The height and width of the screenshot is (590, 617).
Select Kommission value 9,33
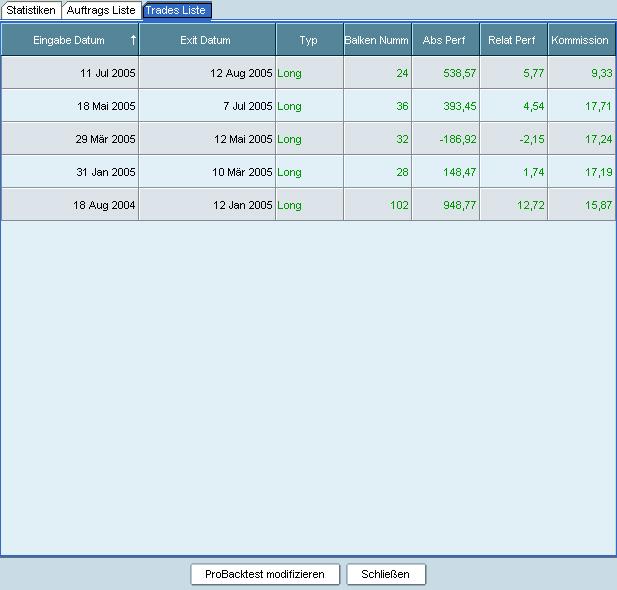[602, 73]
